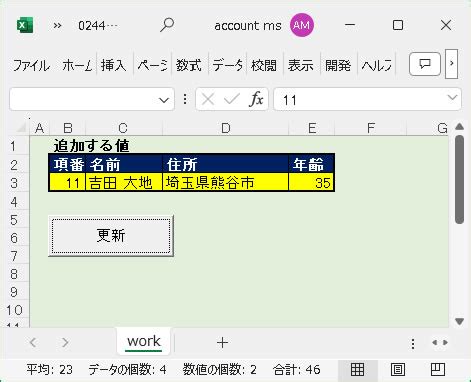This screenshot has width=471, height=382.
Task: Click the 項番 header cell
Action: click(x=68, y=164)
